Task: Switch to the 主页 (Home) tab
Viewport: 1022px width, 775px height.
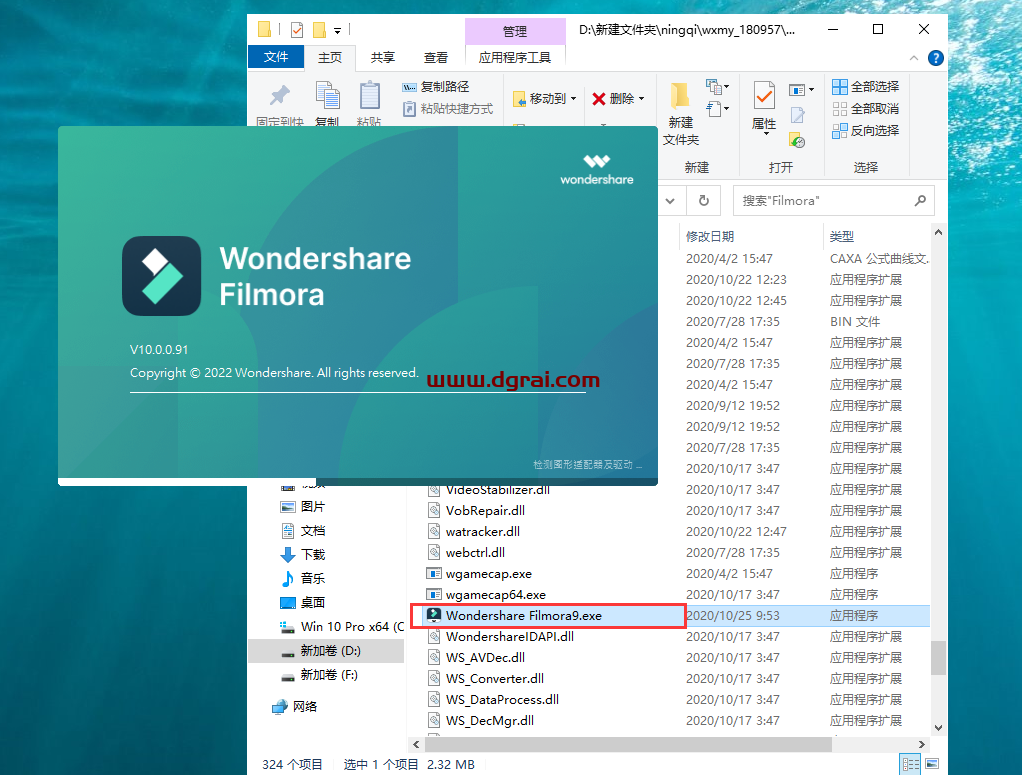Action: (x=330, y=57)
